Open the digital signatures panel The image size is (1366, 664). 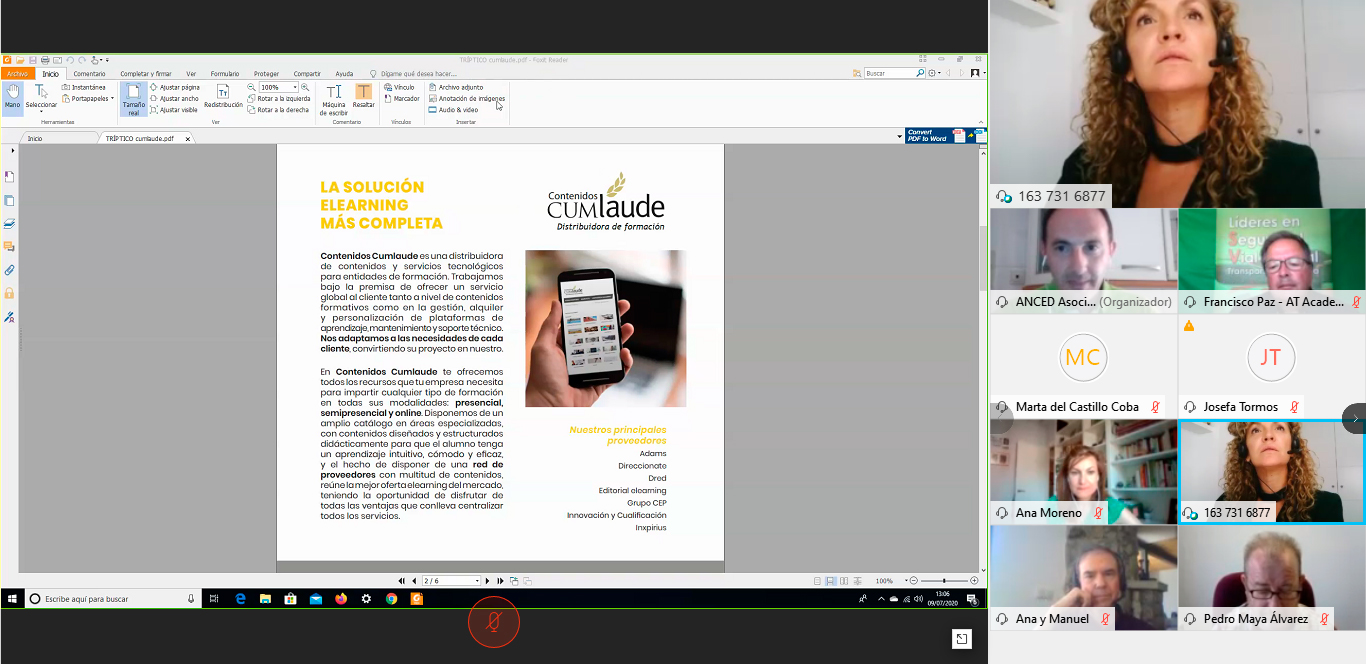coord(9,317)
